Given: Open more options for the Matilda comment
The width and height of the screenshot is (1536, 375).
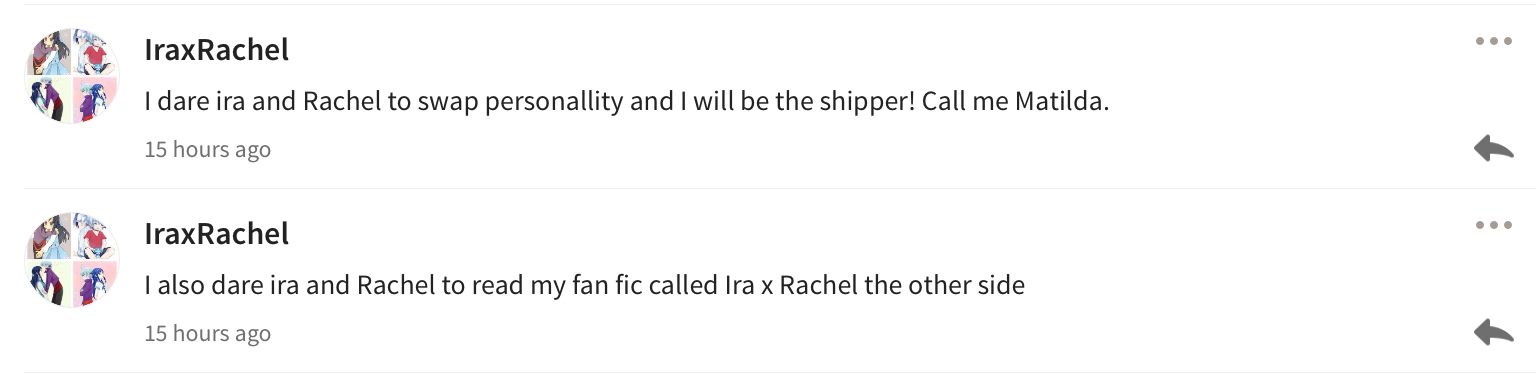Looking at the screenshot, I should point(1494,42).
